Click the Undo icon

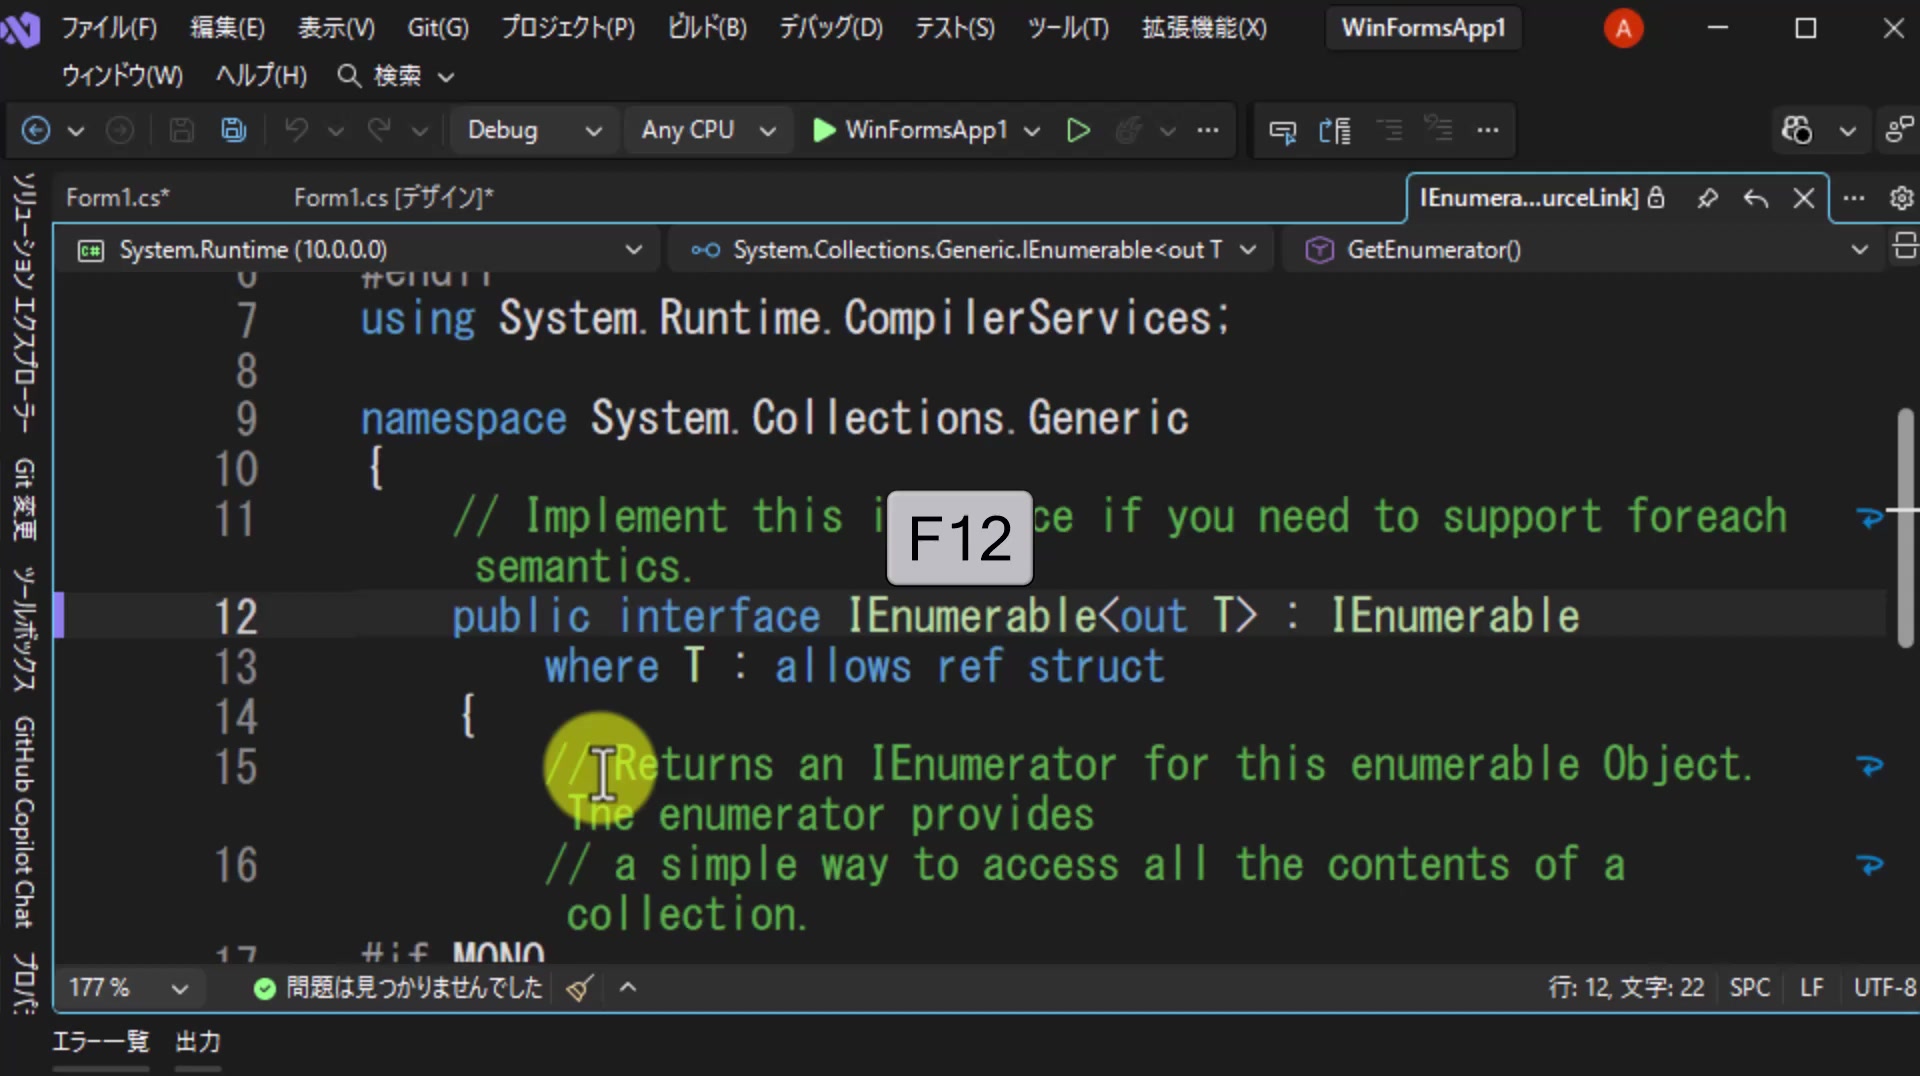tap(296, 130)
